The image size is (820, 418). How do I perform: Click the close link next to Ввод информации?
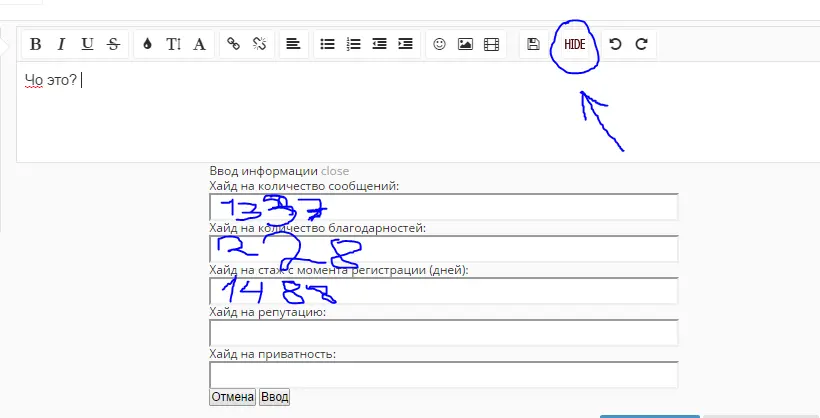coord(335,171)
